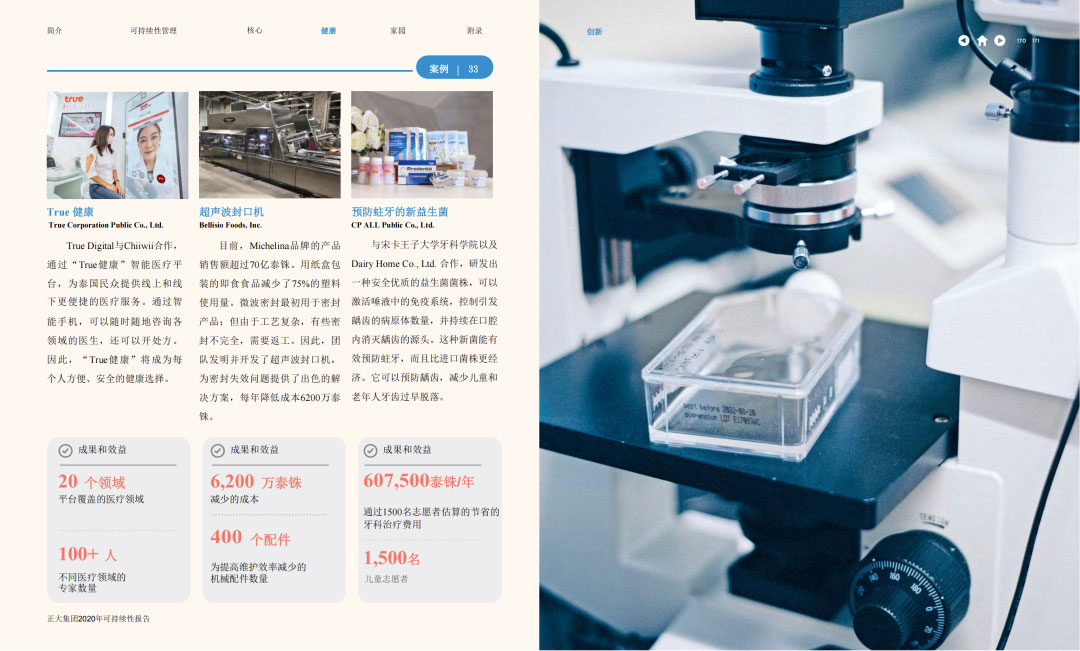Viewport: 1080px width, 651px height.
Task: Click the home icon
Action: coord(982,41)
